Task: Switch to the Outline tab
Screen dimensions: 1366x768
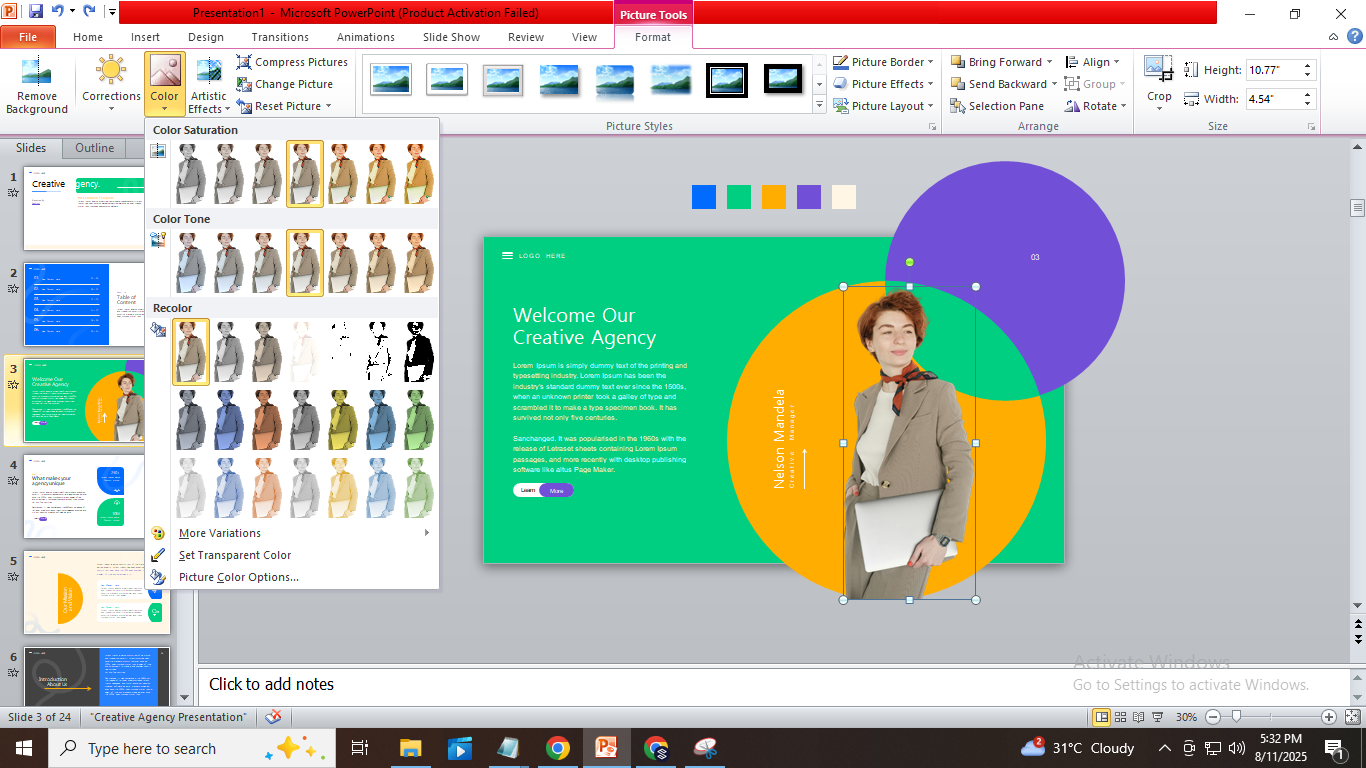Action: coord(95,148)
